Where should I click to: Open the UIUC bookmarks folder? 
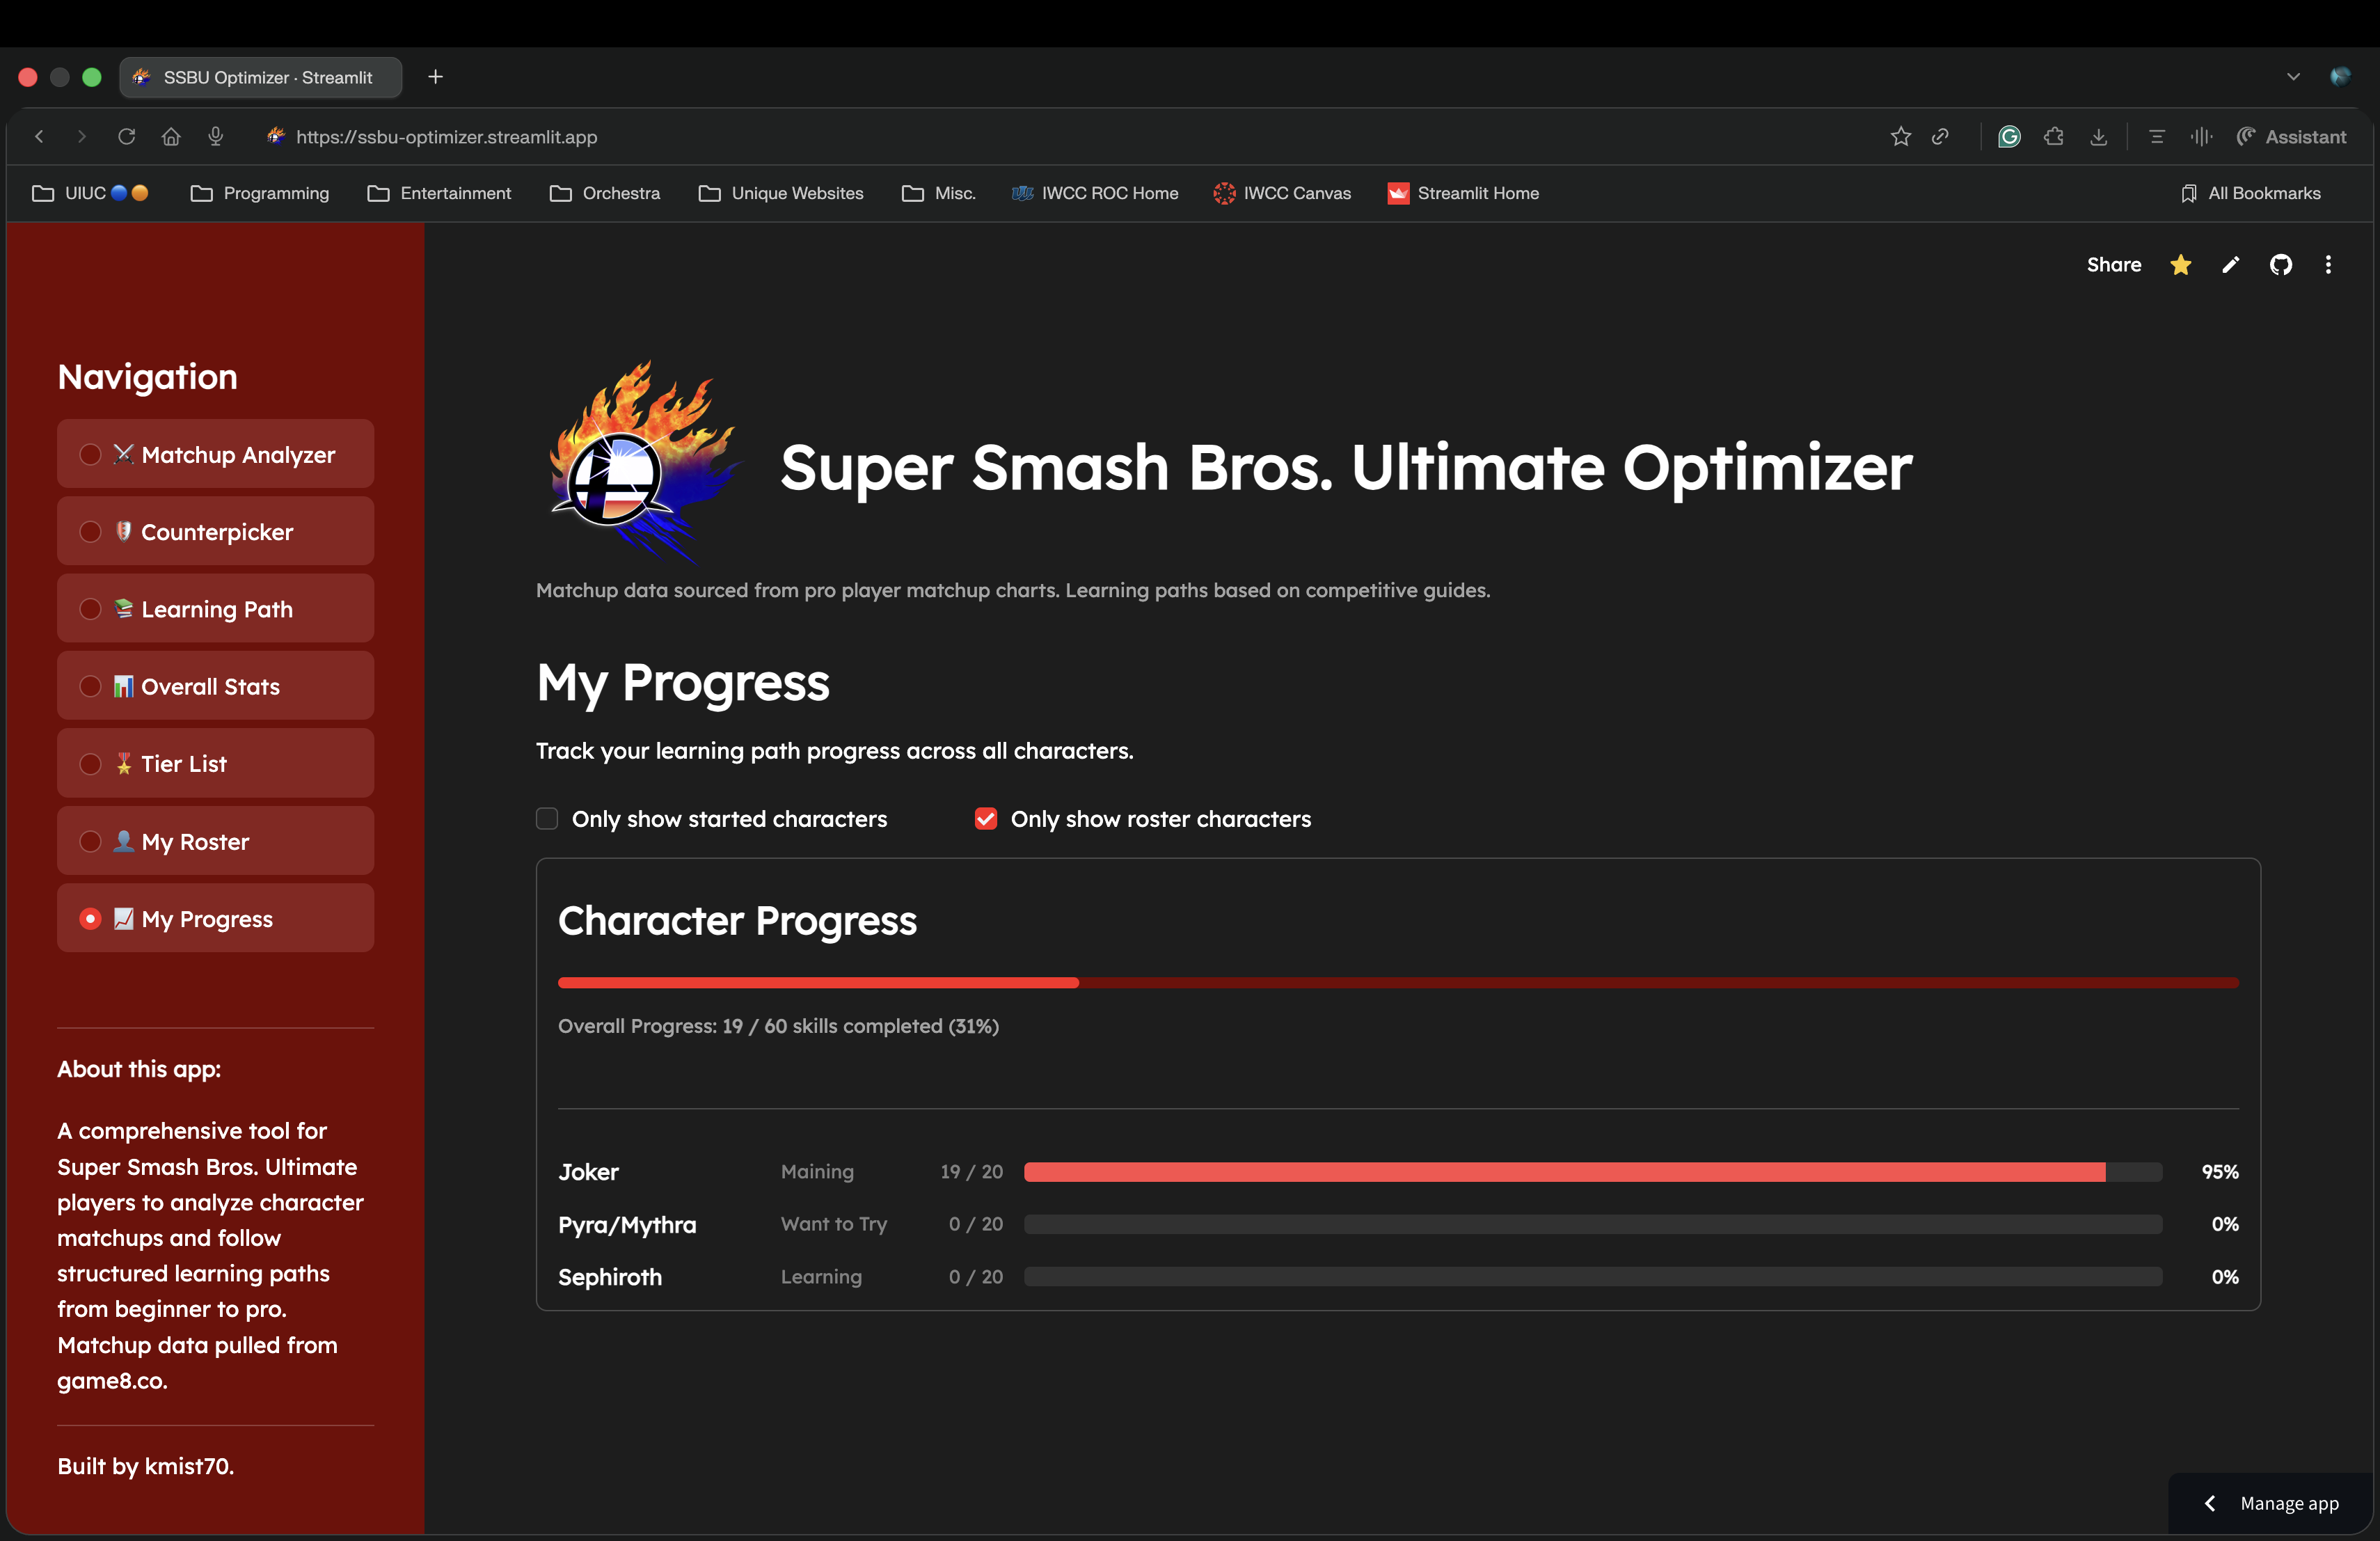tap(90, 193)
